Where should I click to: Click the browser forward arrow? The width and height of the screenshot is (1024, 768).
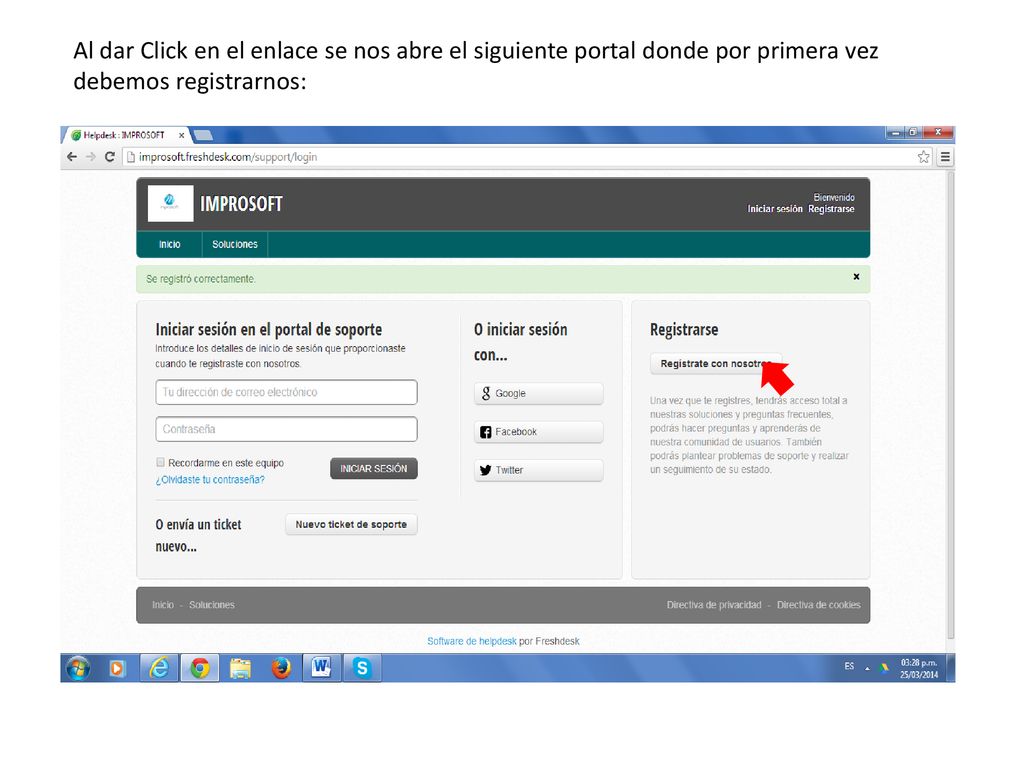click(91, 157)
